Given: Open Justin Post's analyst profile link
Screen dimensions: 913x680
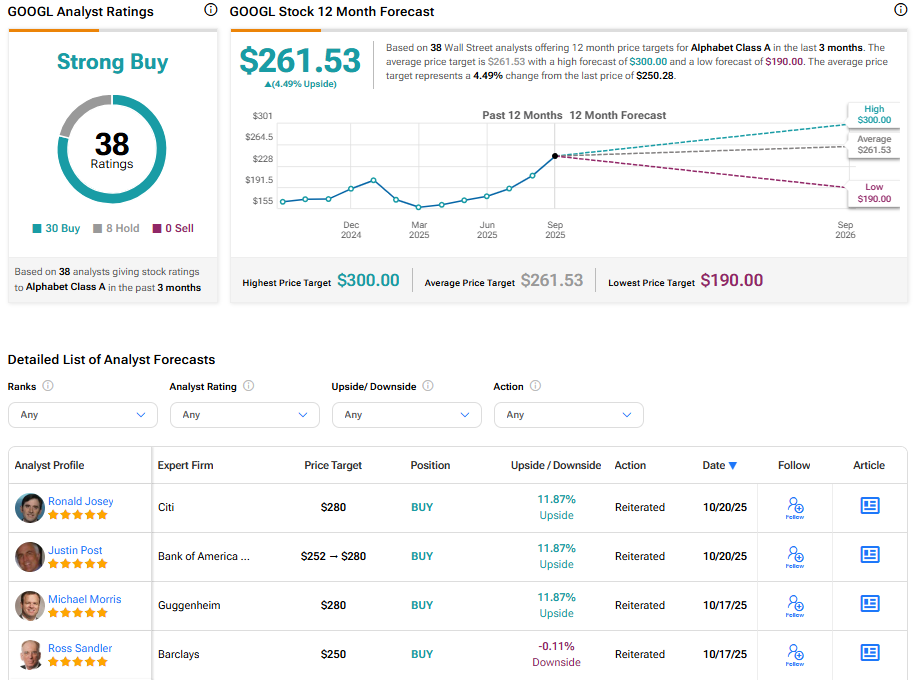Looking at the screenshot, I should 75,550.
